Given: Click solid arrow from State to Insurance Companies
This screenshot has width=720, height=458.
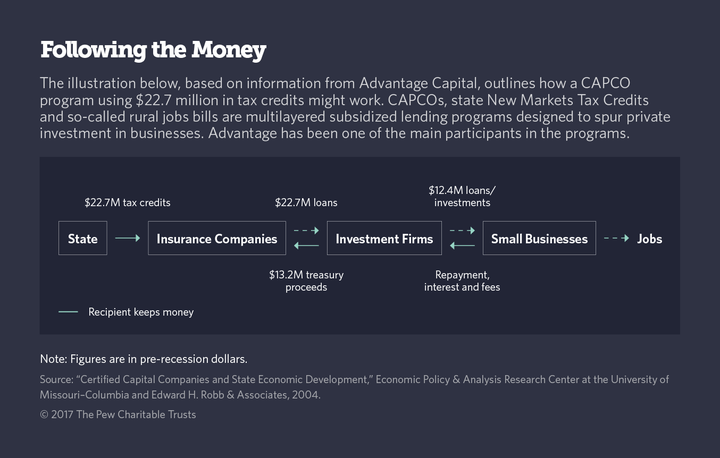Looking at the screenshot, I should 128,238.
